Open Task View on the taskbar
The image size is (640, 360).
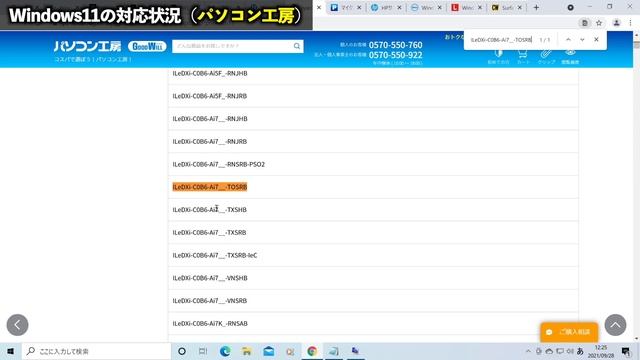[x=203, y=351]
